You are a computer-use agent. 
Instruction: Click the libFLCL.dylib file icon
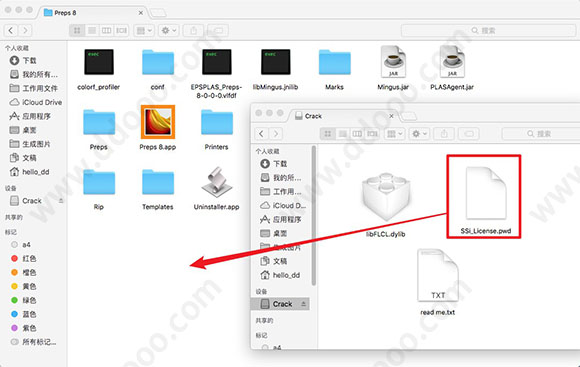click(x=386, y=197)
